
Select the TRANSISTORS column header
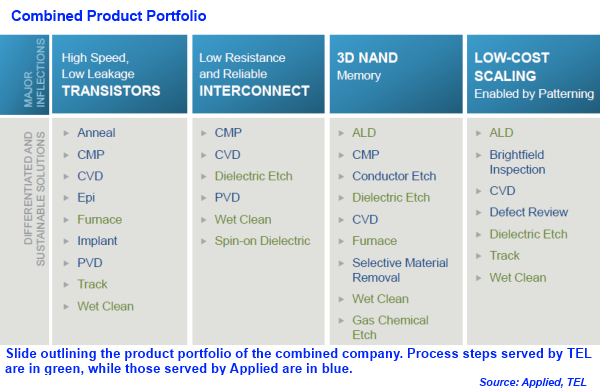119,74
